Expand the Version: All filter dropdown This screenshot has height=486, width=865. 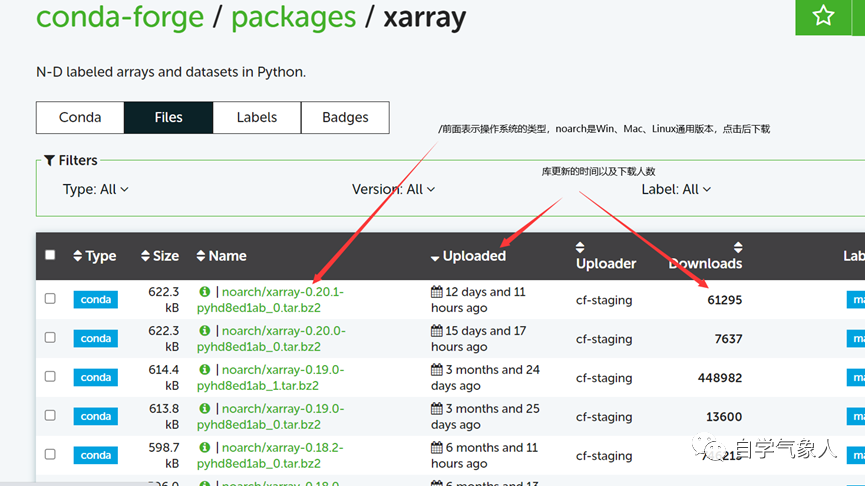click(393, 189)
